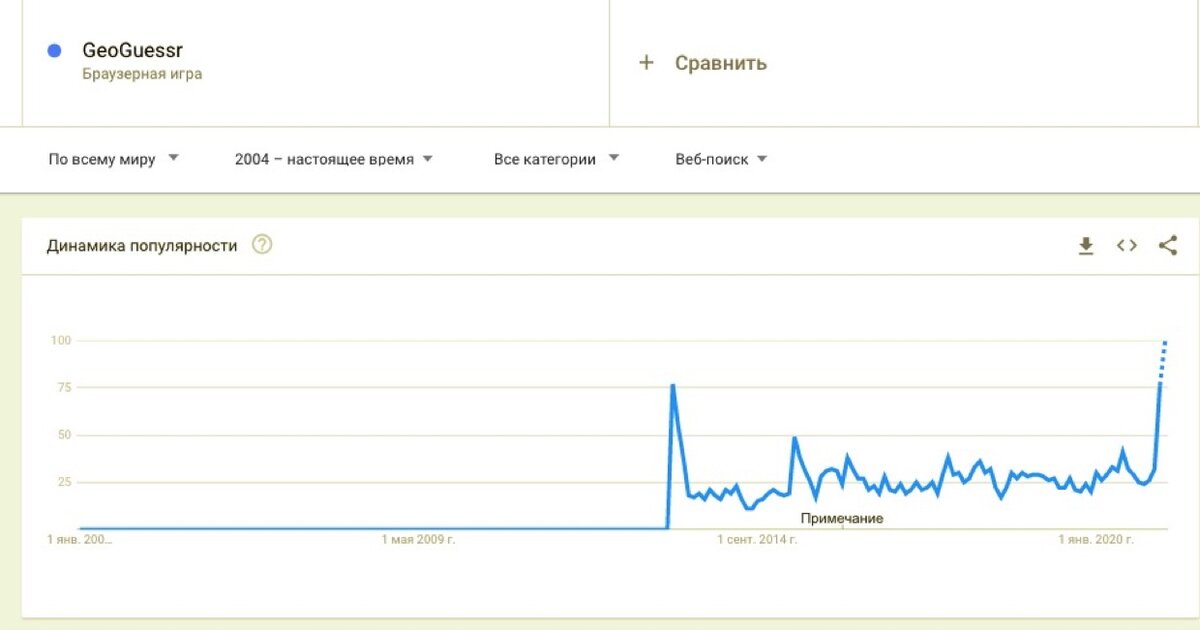This screenshot has width=1200, height=630.
Task: Share the popularity dynamics chart
Action: pos(1168,245)
